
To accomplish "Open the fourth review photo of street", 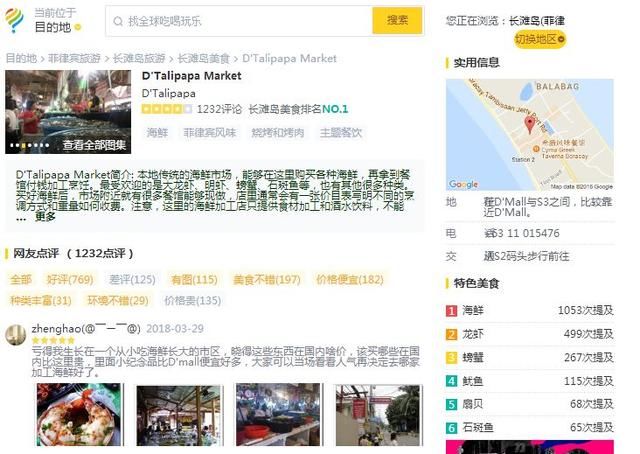I will click(379, 415).
